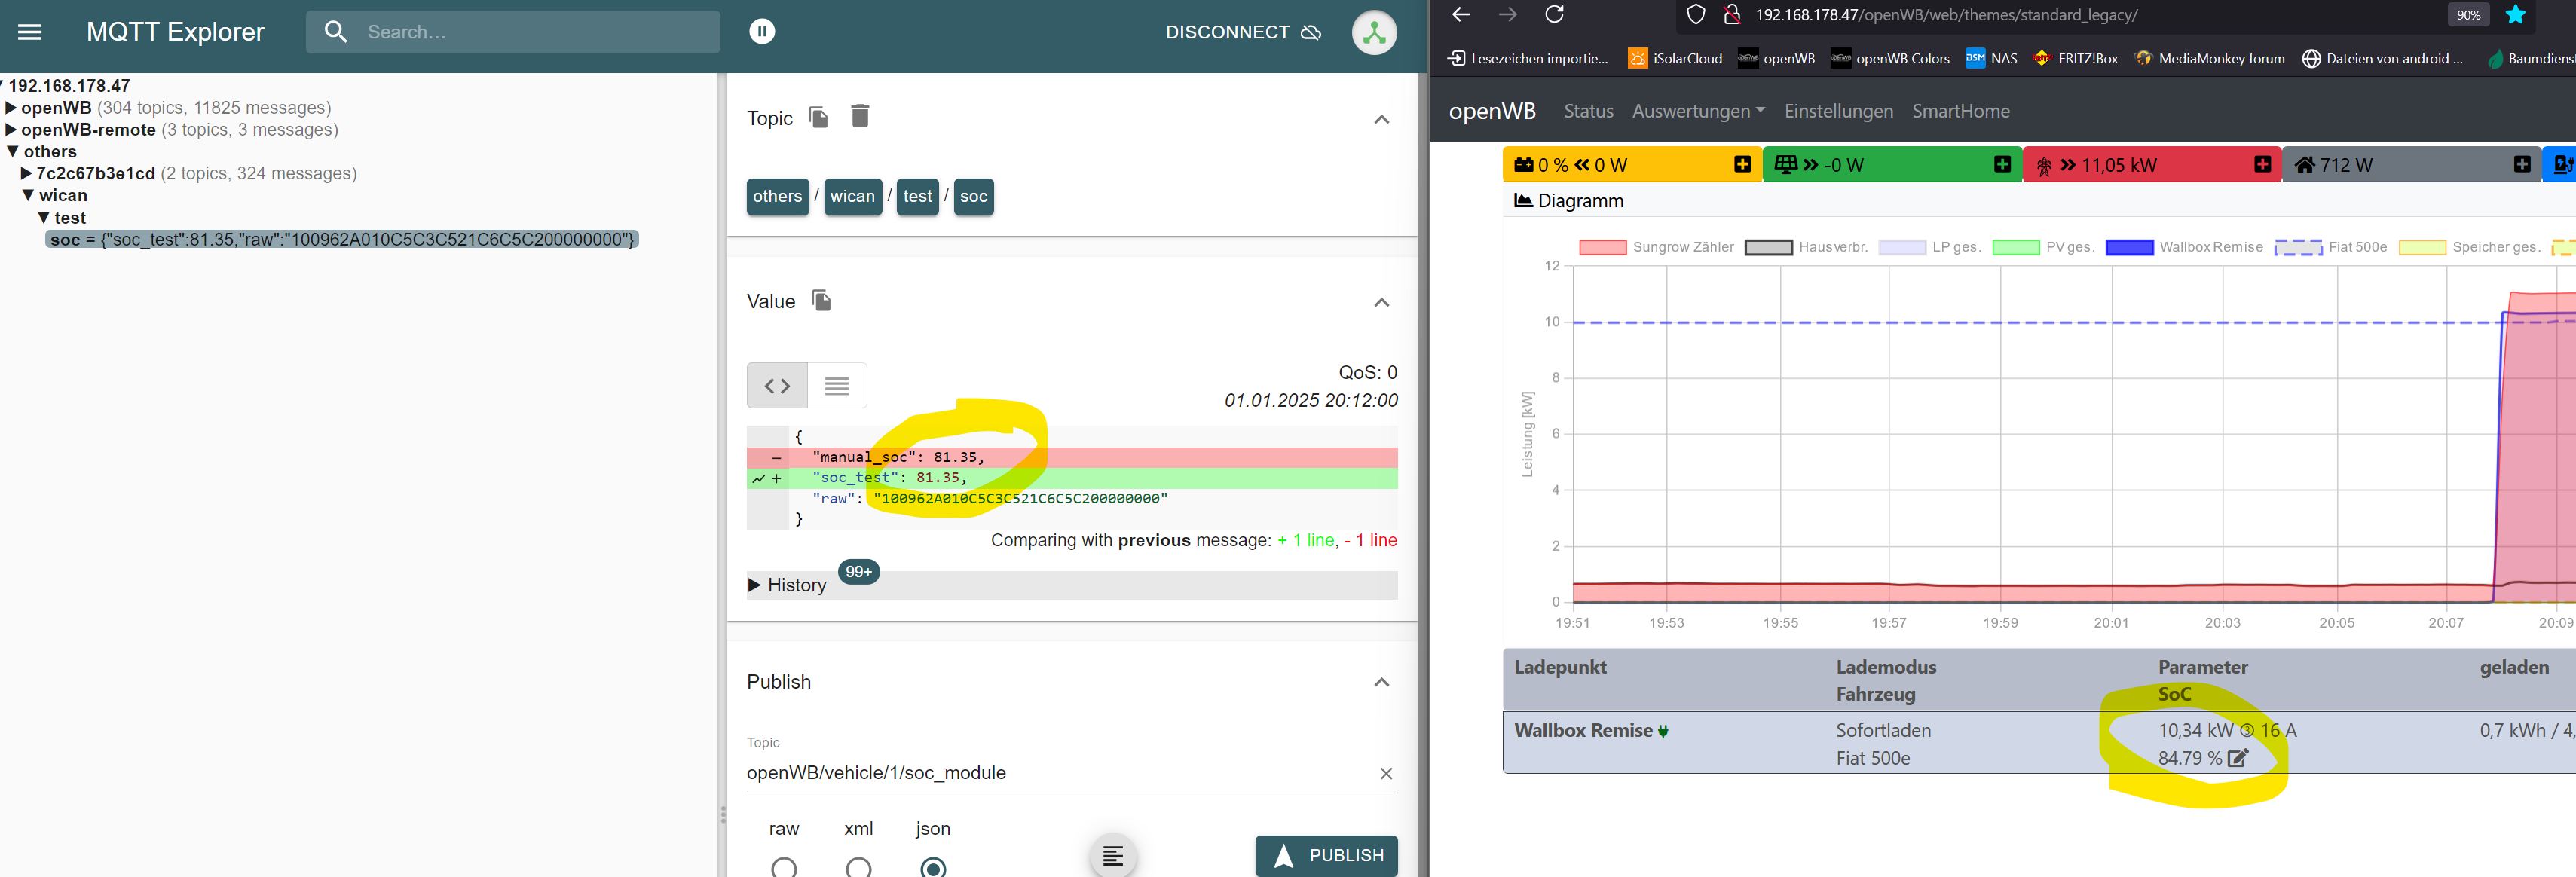
Task: Expand the openWB topic tree node
Action: 11,108
